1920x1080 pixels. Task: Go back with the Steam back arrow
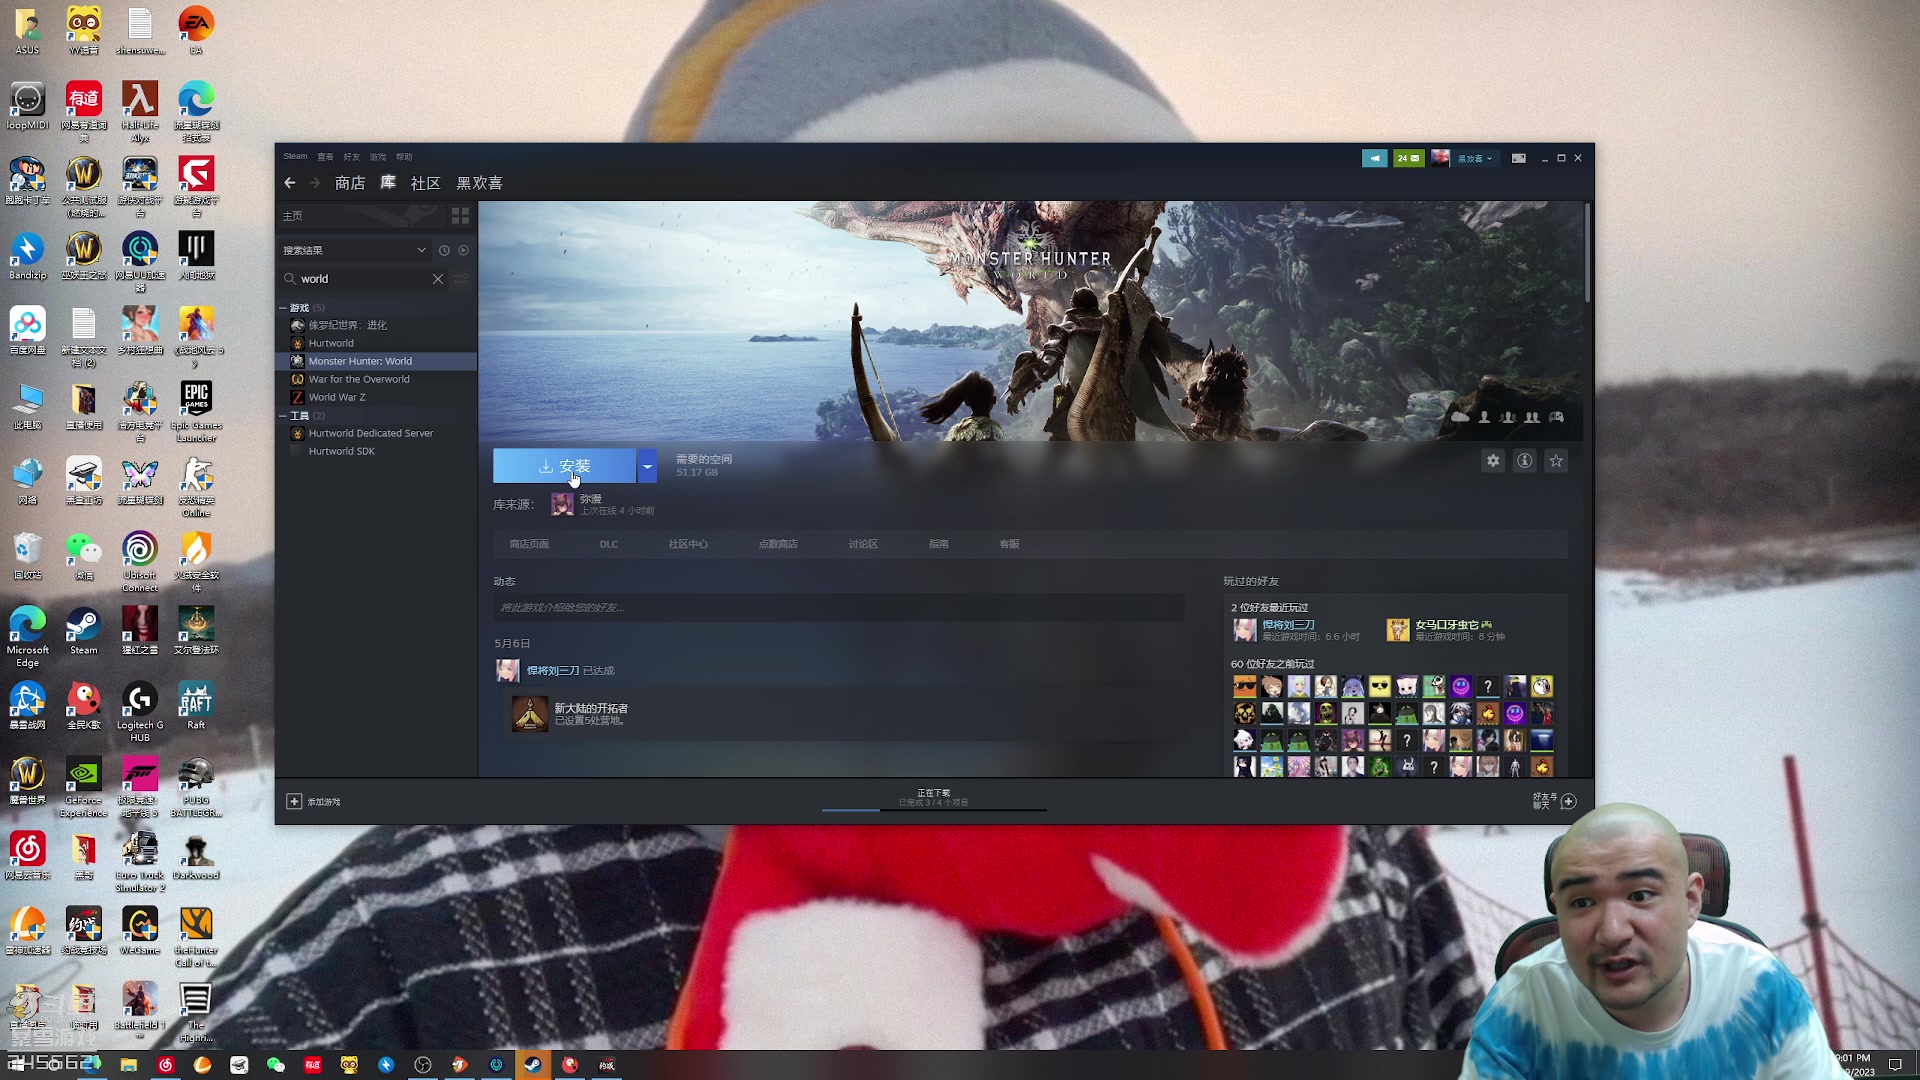click(290, 183)
